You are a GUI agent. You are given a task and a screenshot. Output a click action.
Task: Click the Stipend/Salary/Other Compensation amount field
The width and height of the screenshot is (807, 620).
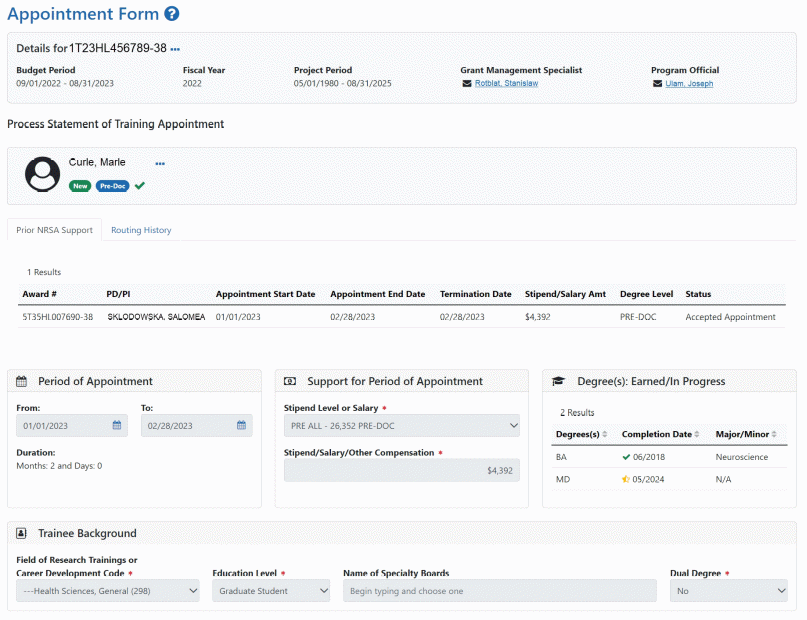(402, 470)
